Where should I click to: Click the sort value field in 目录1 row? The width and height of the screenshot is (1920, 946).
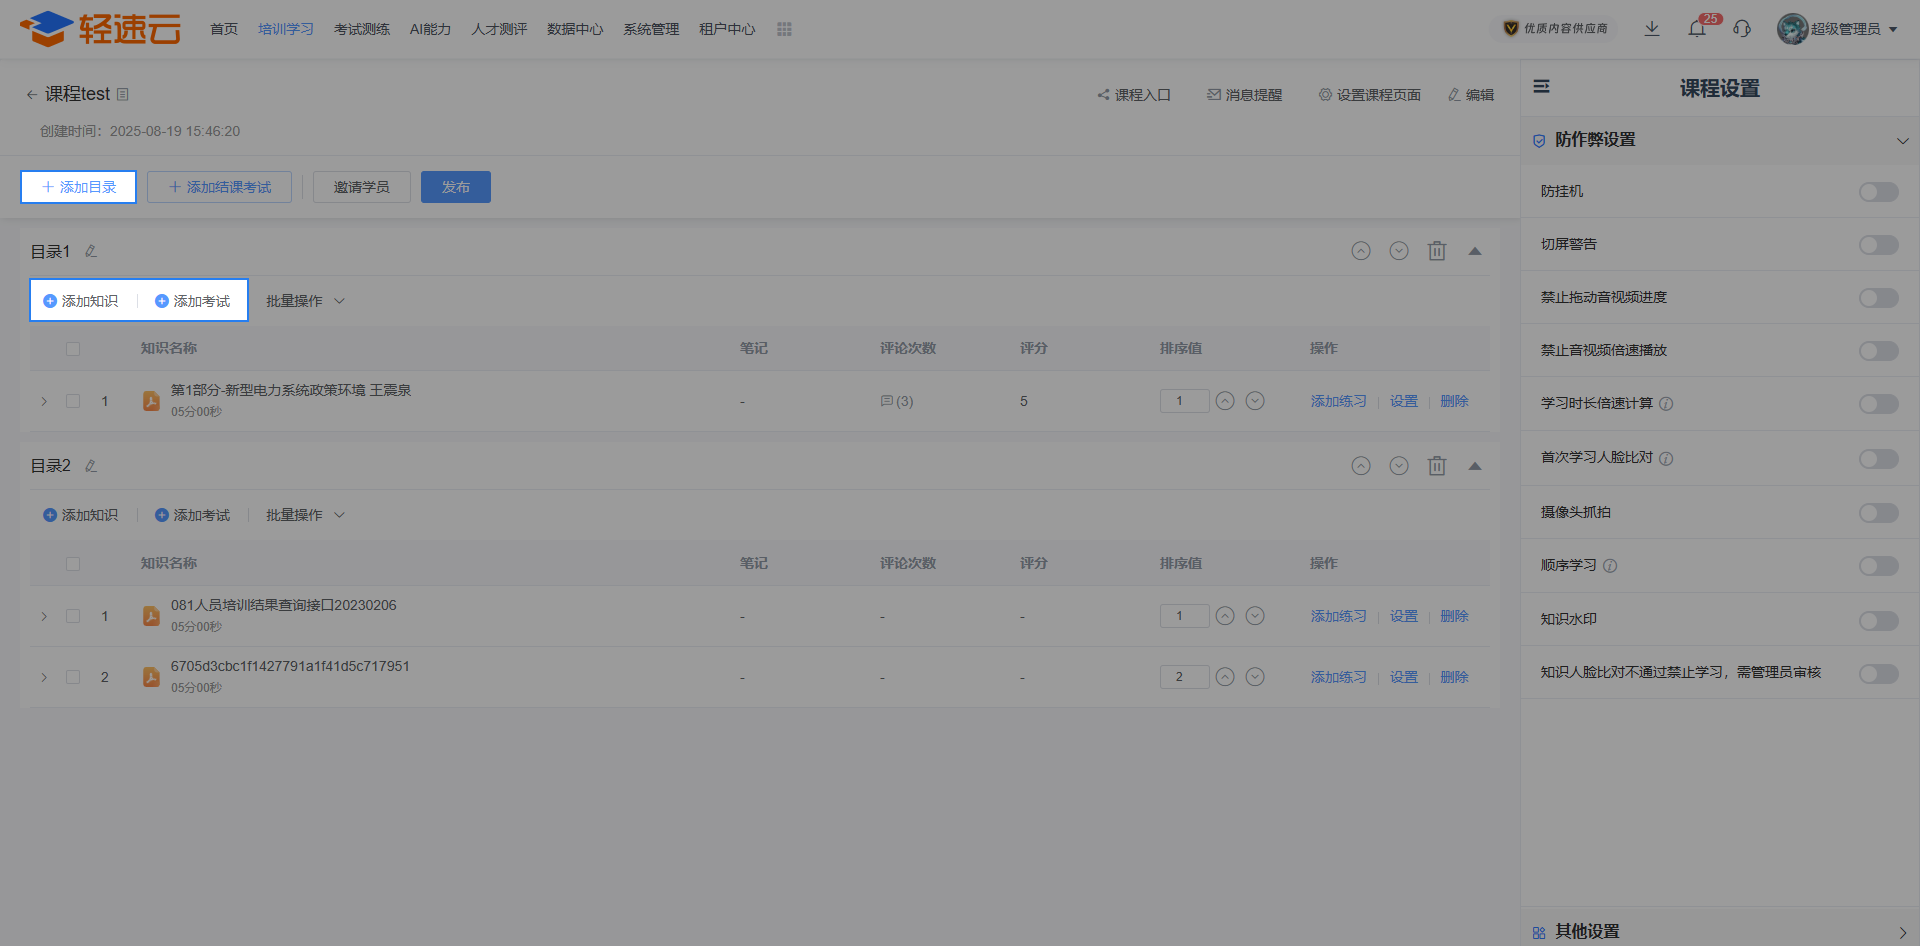coord(1184,401)
